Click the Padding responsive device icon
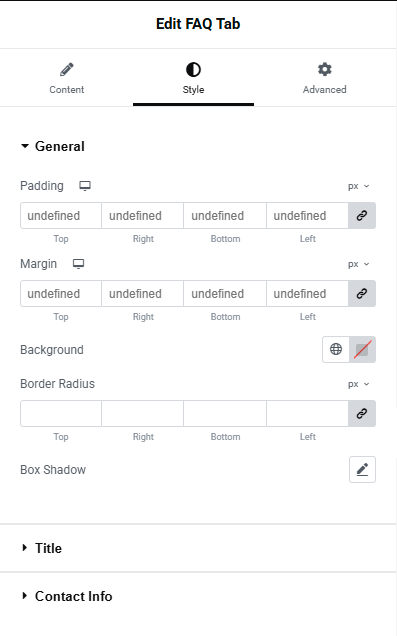Image resolution: width=397 pixels, height=636 pixels. [85, 186]
